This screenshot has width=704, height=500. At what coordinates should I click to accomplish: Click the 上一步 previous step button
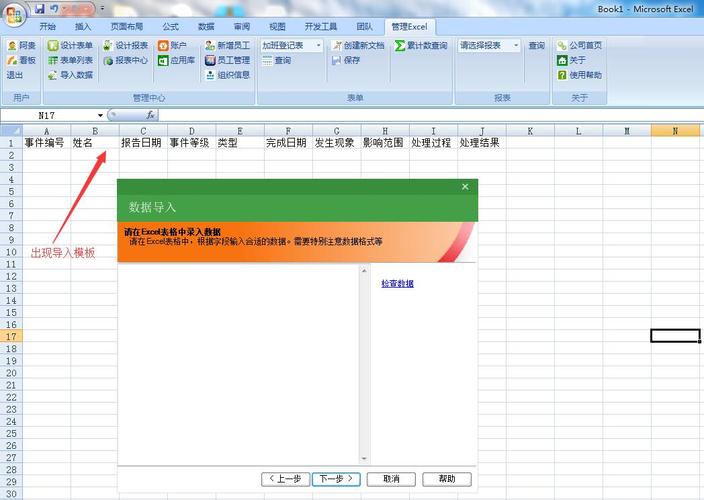pyautogui.click(x=285, y=479)
